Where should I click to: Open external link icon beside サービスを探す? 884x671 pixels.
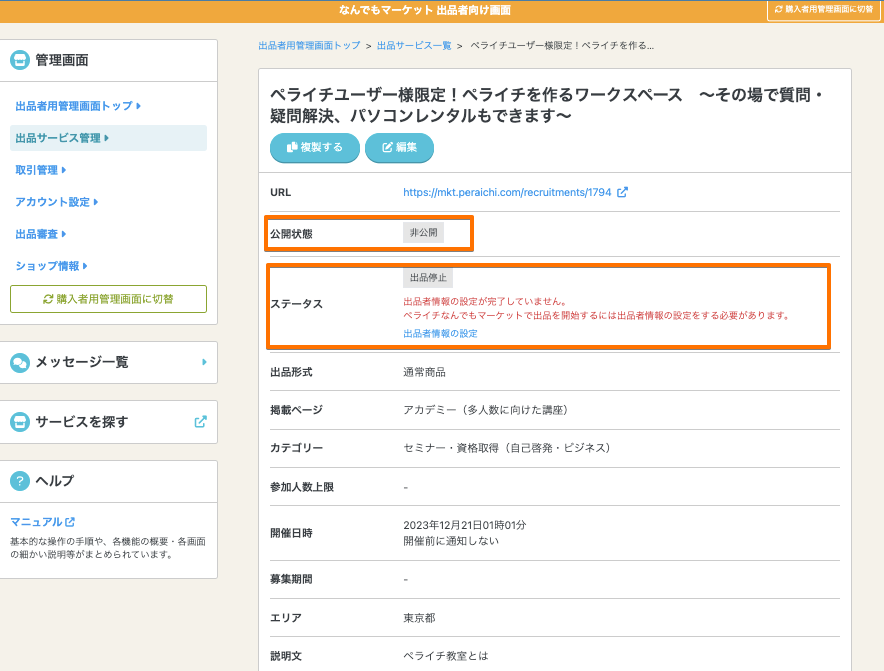coord(200,422)
